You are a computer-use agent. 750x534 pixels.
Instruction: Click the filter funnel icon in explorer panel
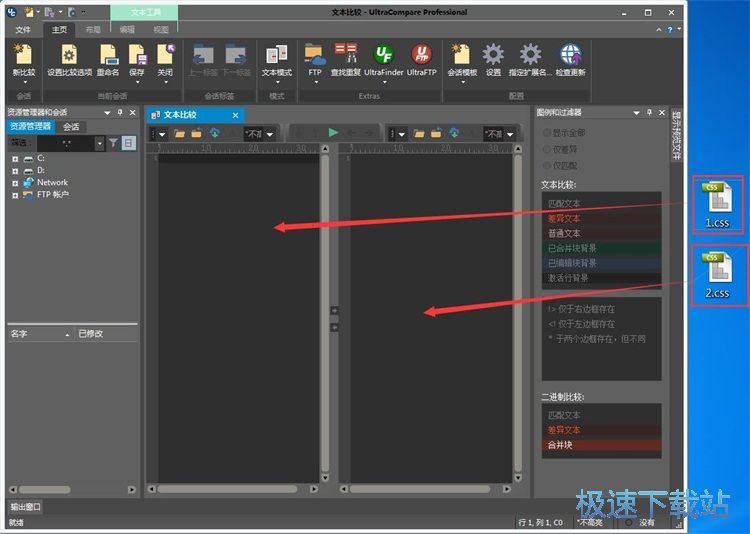click(113, 144)
